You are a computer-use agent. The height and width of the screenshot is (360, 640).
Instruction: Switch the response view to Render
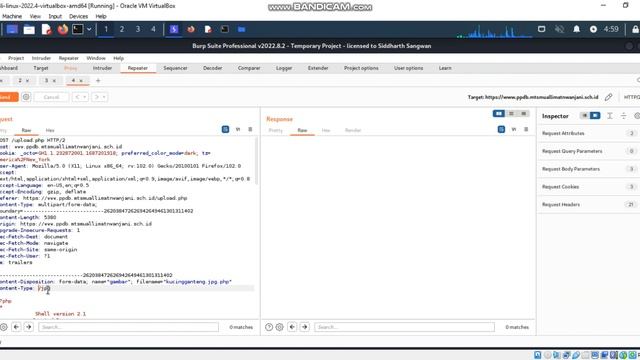tap(353, 130)
